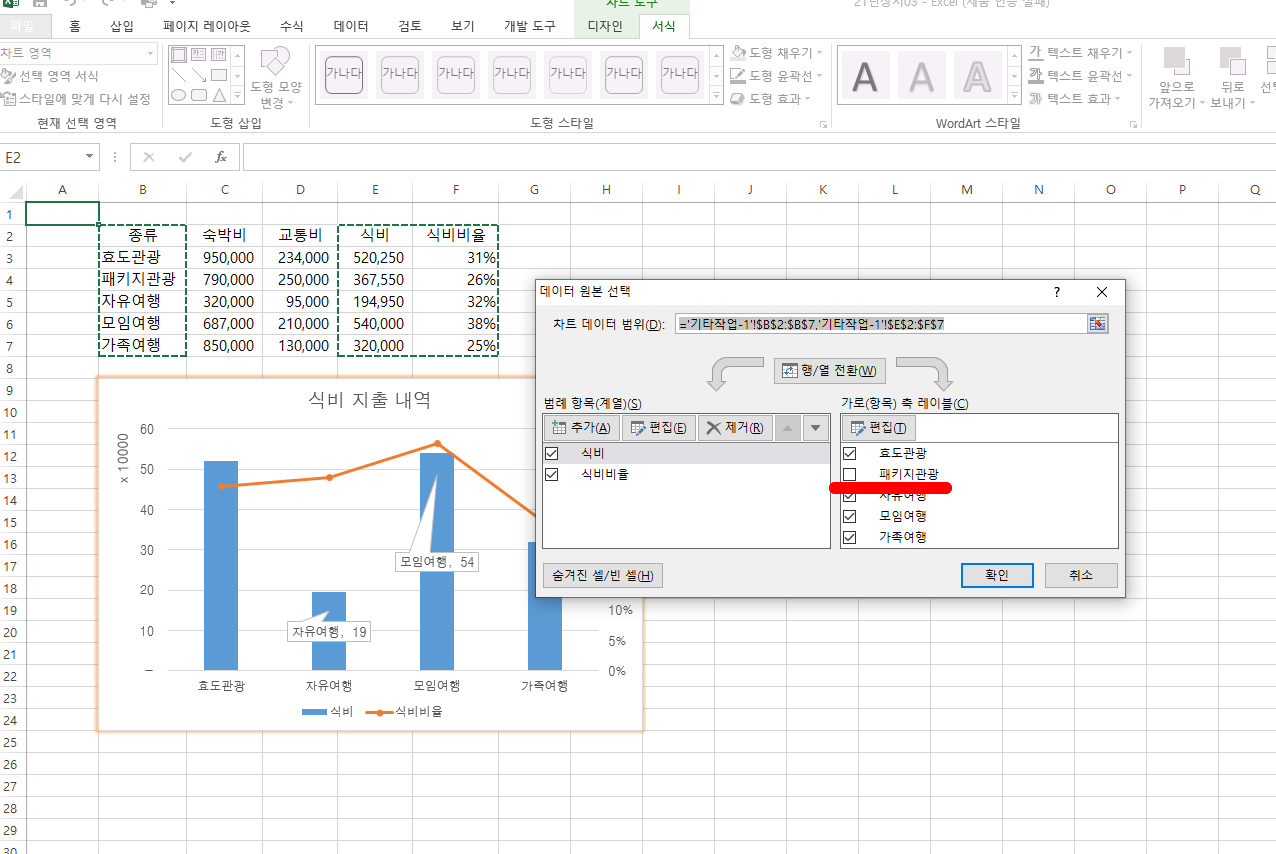
Task: Open the 데이터 ribbon tab
Action: pos(351,26)
